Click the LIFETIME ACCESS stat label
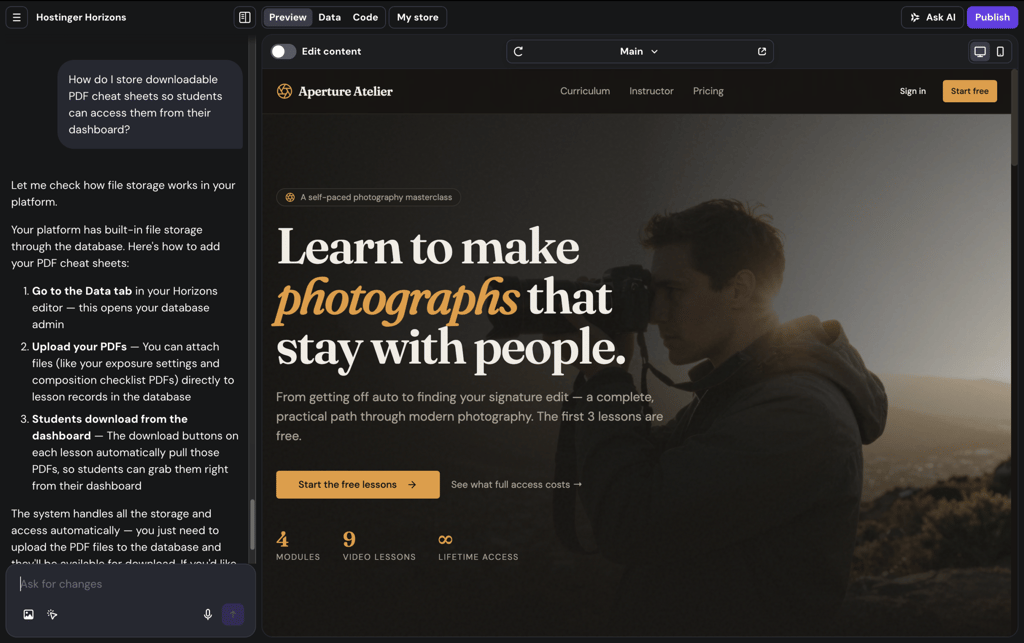The image size is (1024, 643). pyautogui.click(x=478, y=557)
